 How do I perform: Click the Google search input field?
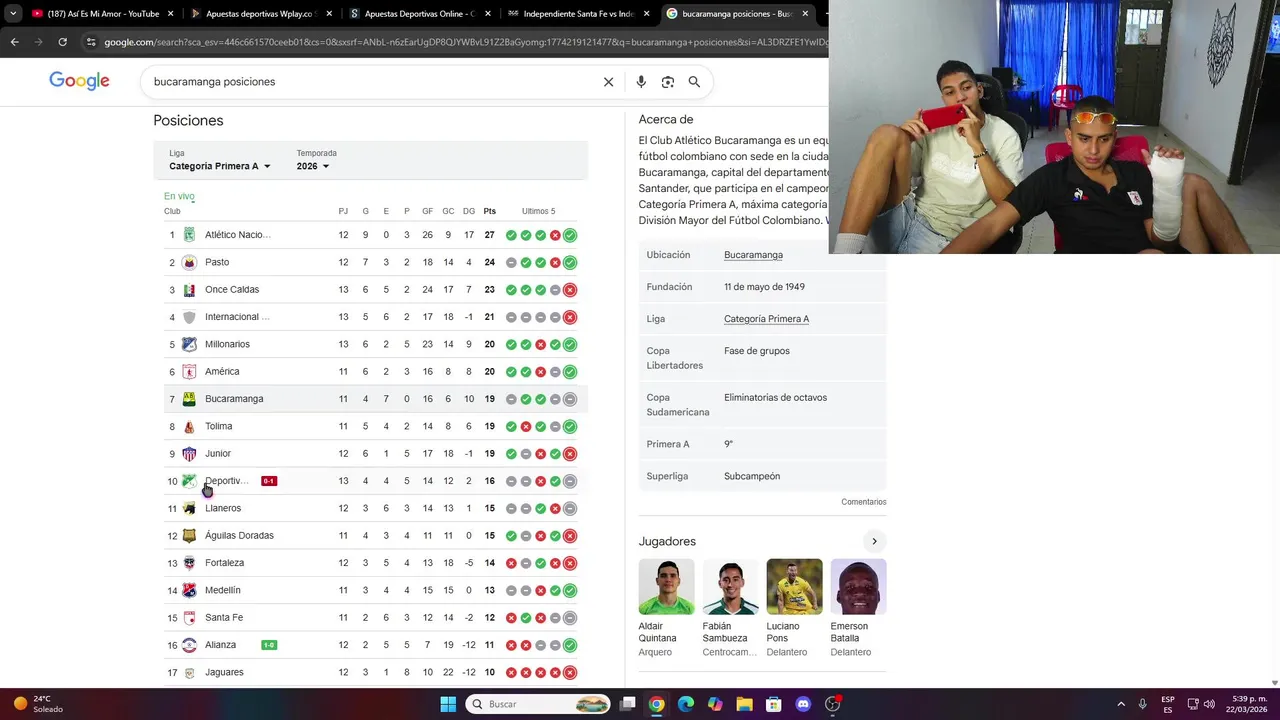point(370,82)
